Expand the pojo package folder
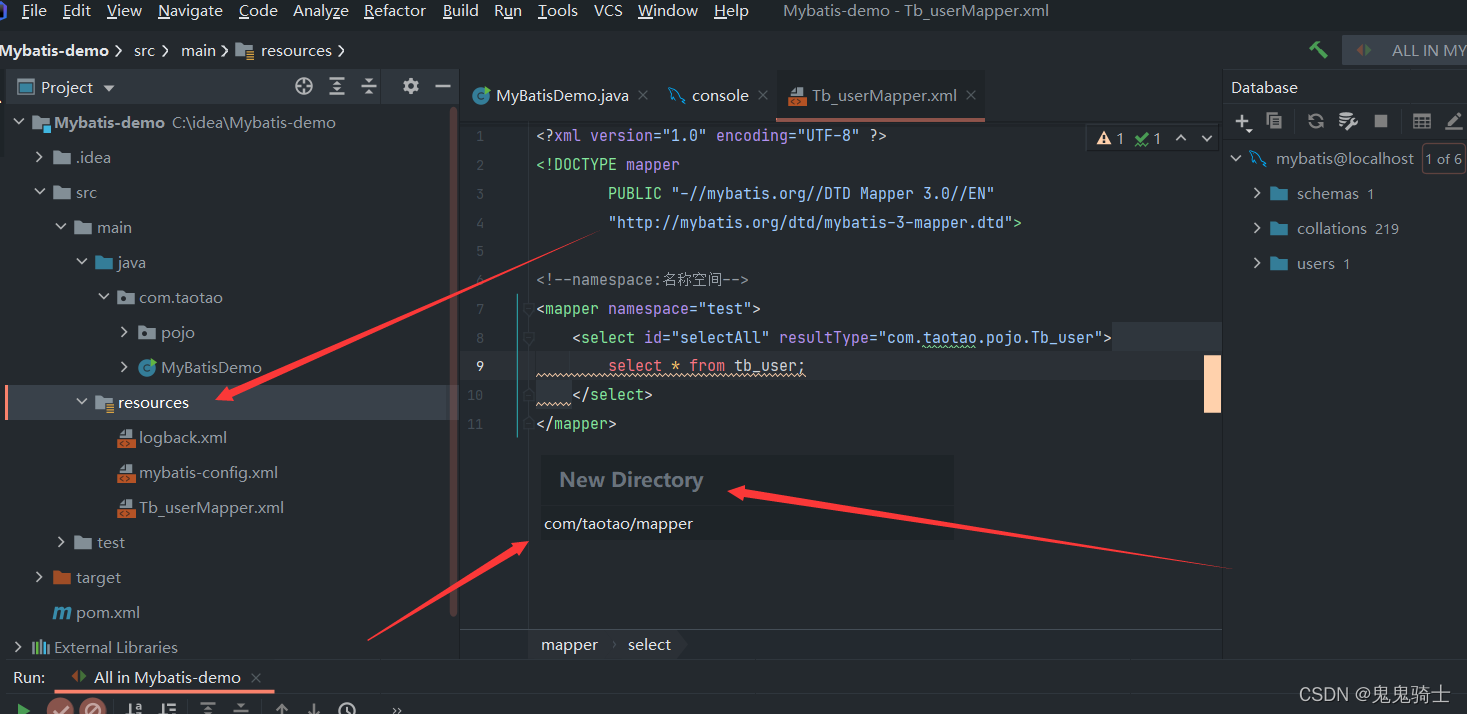The height and width of the screenshot is (714, 1467). point(124,332)
